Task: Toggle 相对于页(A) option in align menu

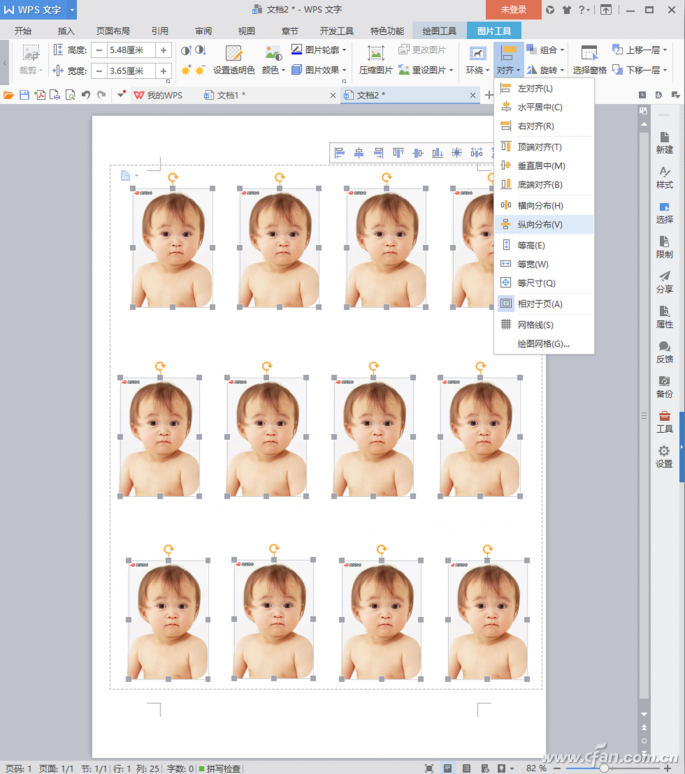Action: coord(539,304)
